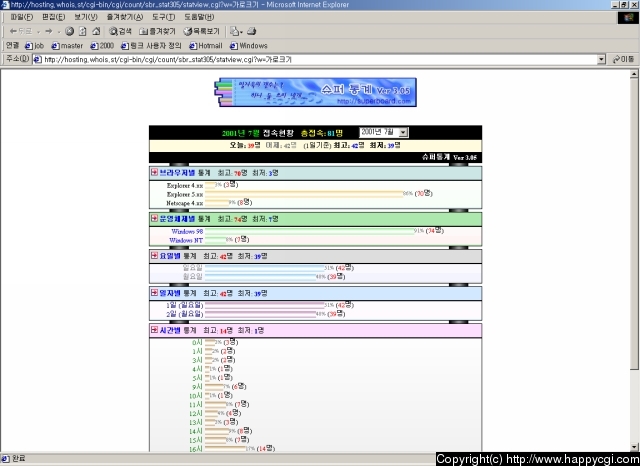
Task: Open the 도구(T) menu
Action: [163, 17]
